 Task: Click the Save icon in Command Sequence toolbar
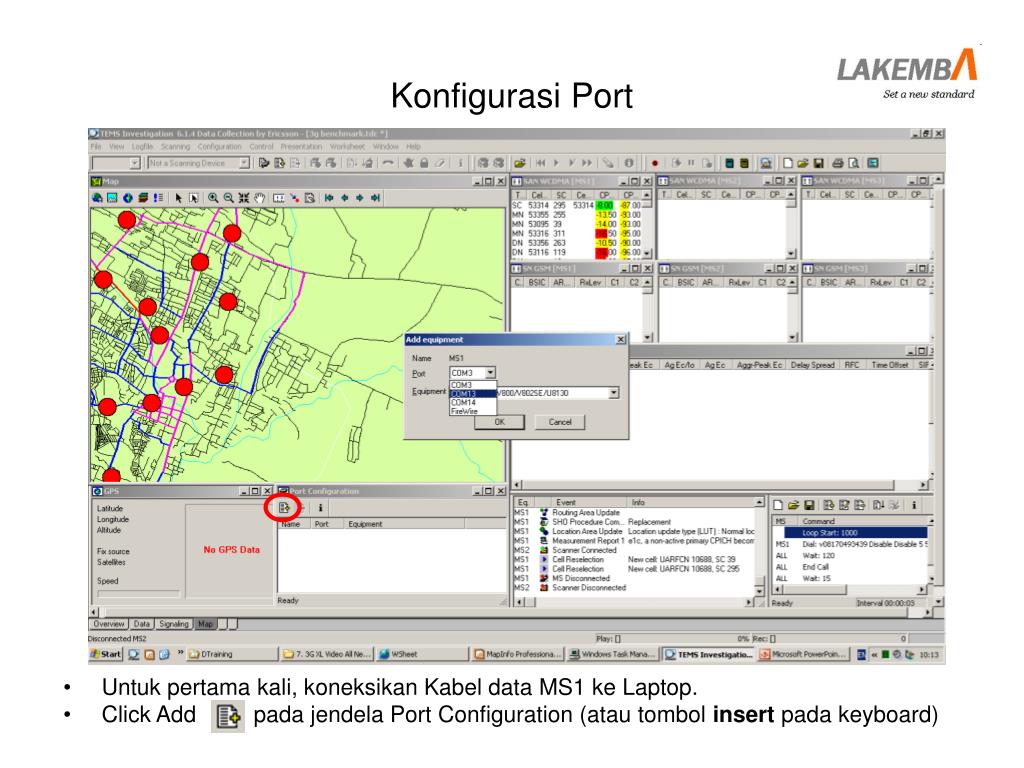click(809, 505)
